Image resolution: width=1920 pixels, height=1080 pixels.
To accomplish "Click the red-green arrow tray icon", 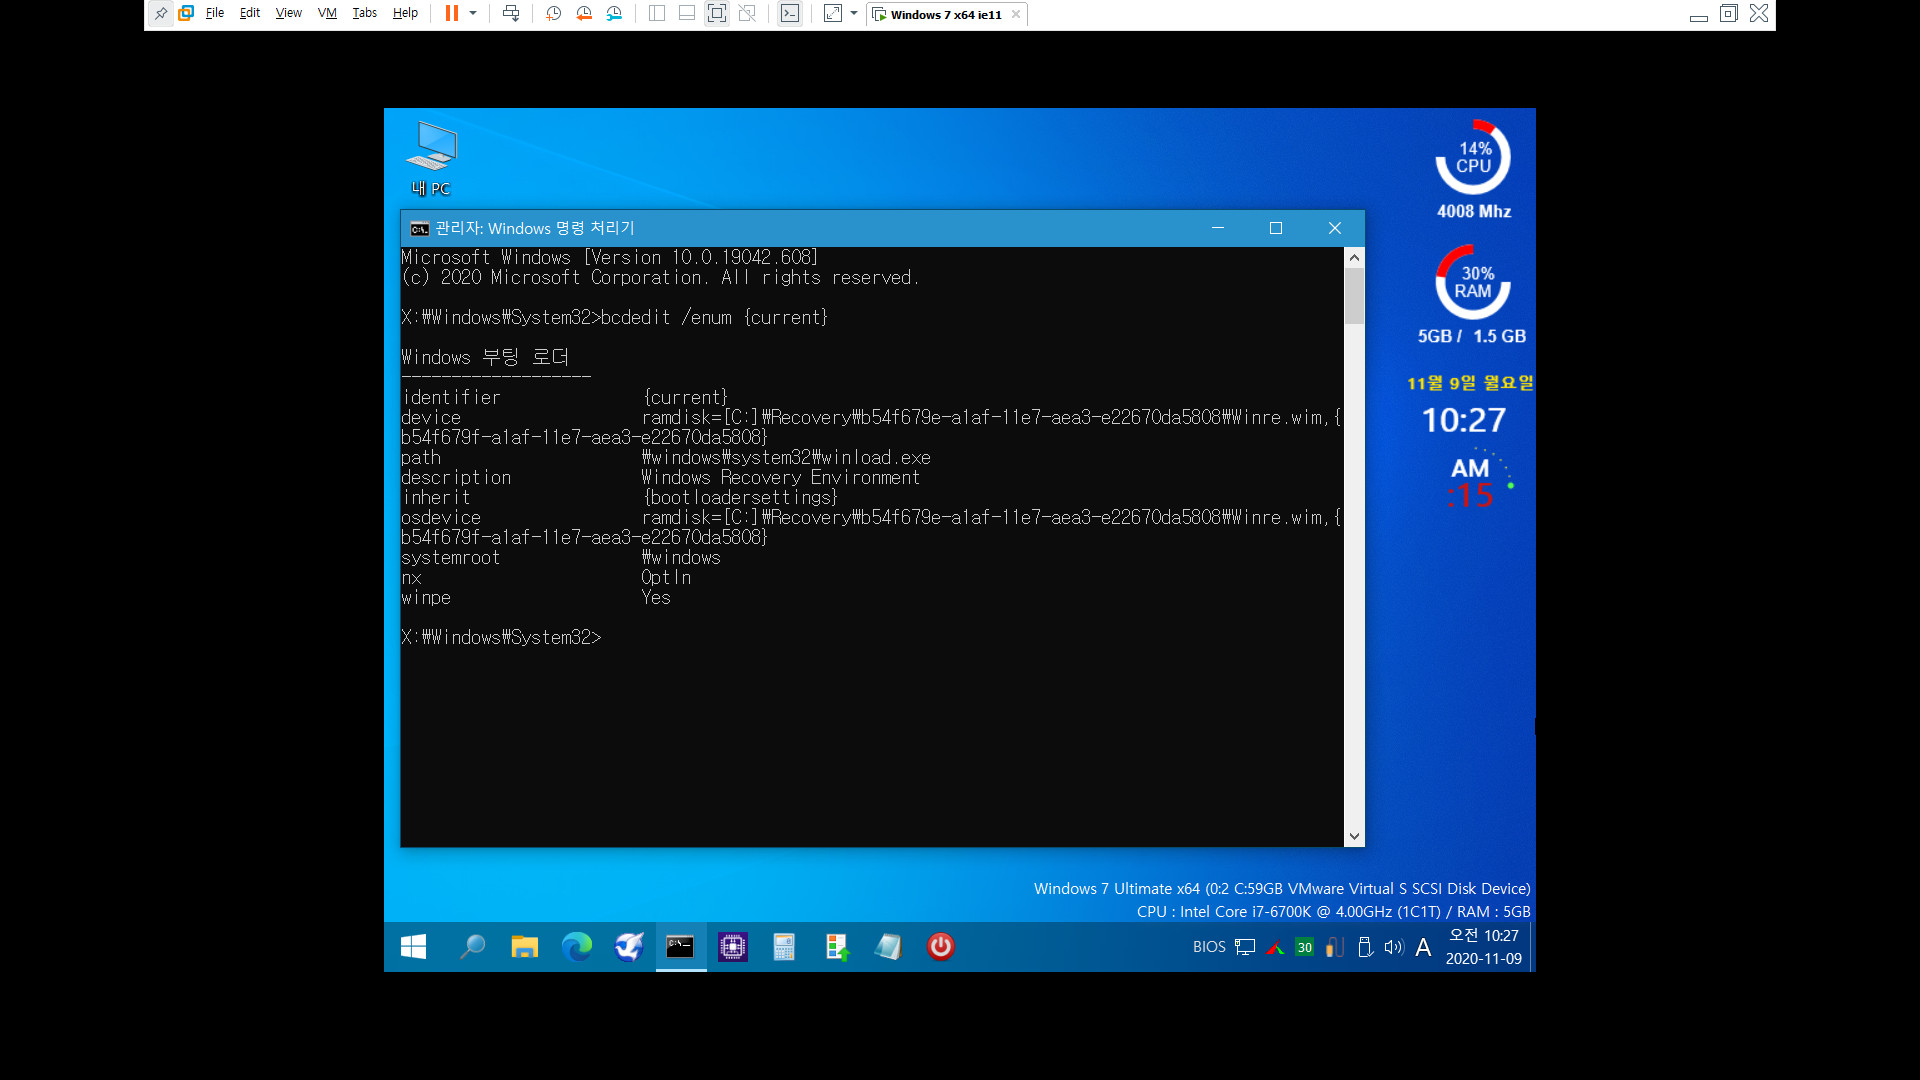I will [1275, 947].
